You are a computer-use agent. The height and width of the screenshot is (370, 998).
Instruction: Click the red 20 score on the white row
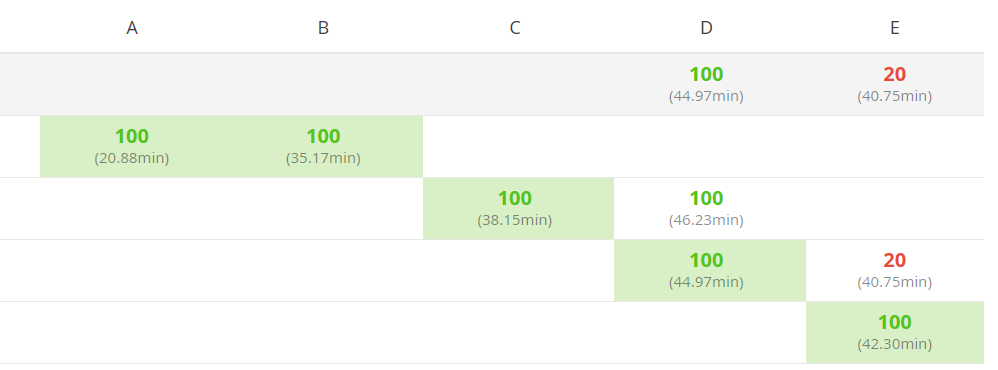(894, 260)
